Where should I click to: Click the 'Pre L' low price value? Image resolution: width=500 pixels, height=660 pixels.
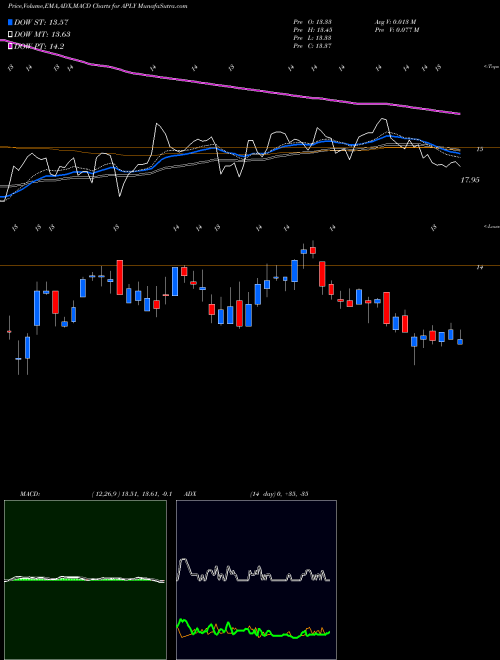click(313, 38)
